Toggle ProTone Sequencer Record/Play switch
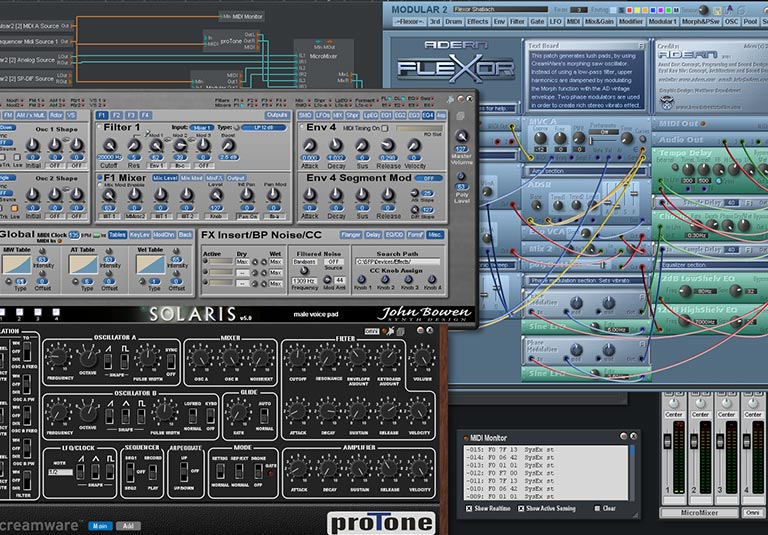 tap(152, 472)
